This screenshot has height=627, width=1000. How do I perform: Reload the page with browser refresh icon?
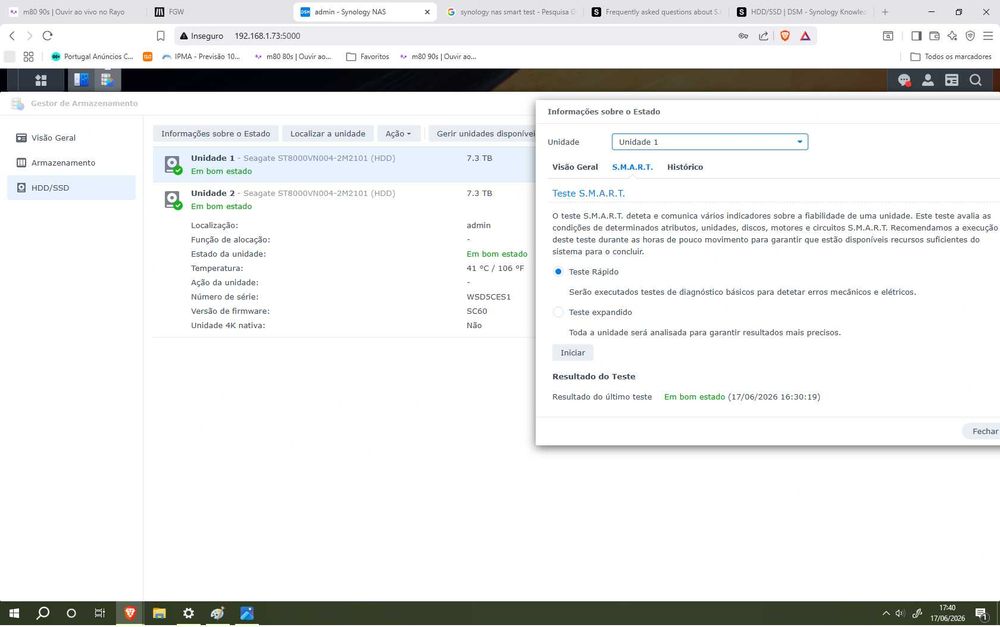tap(47, 36)
